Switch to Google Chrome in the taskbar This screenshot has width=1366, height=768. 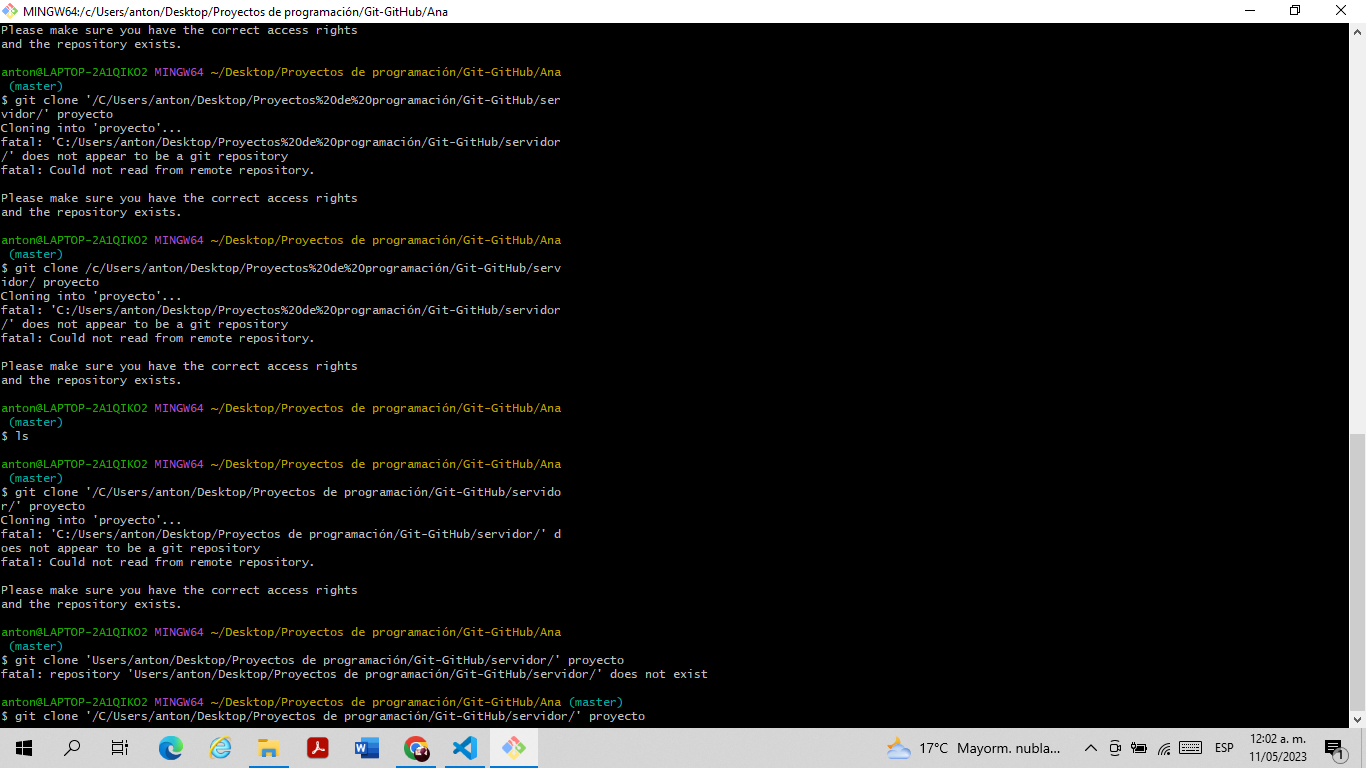click(416, 748)
